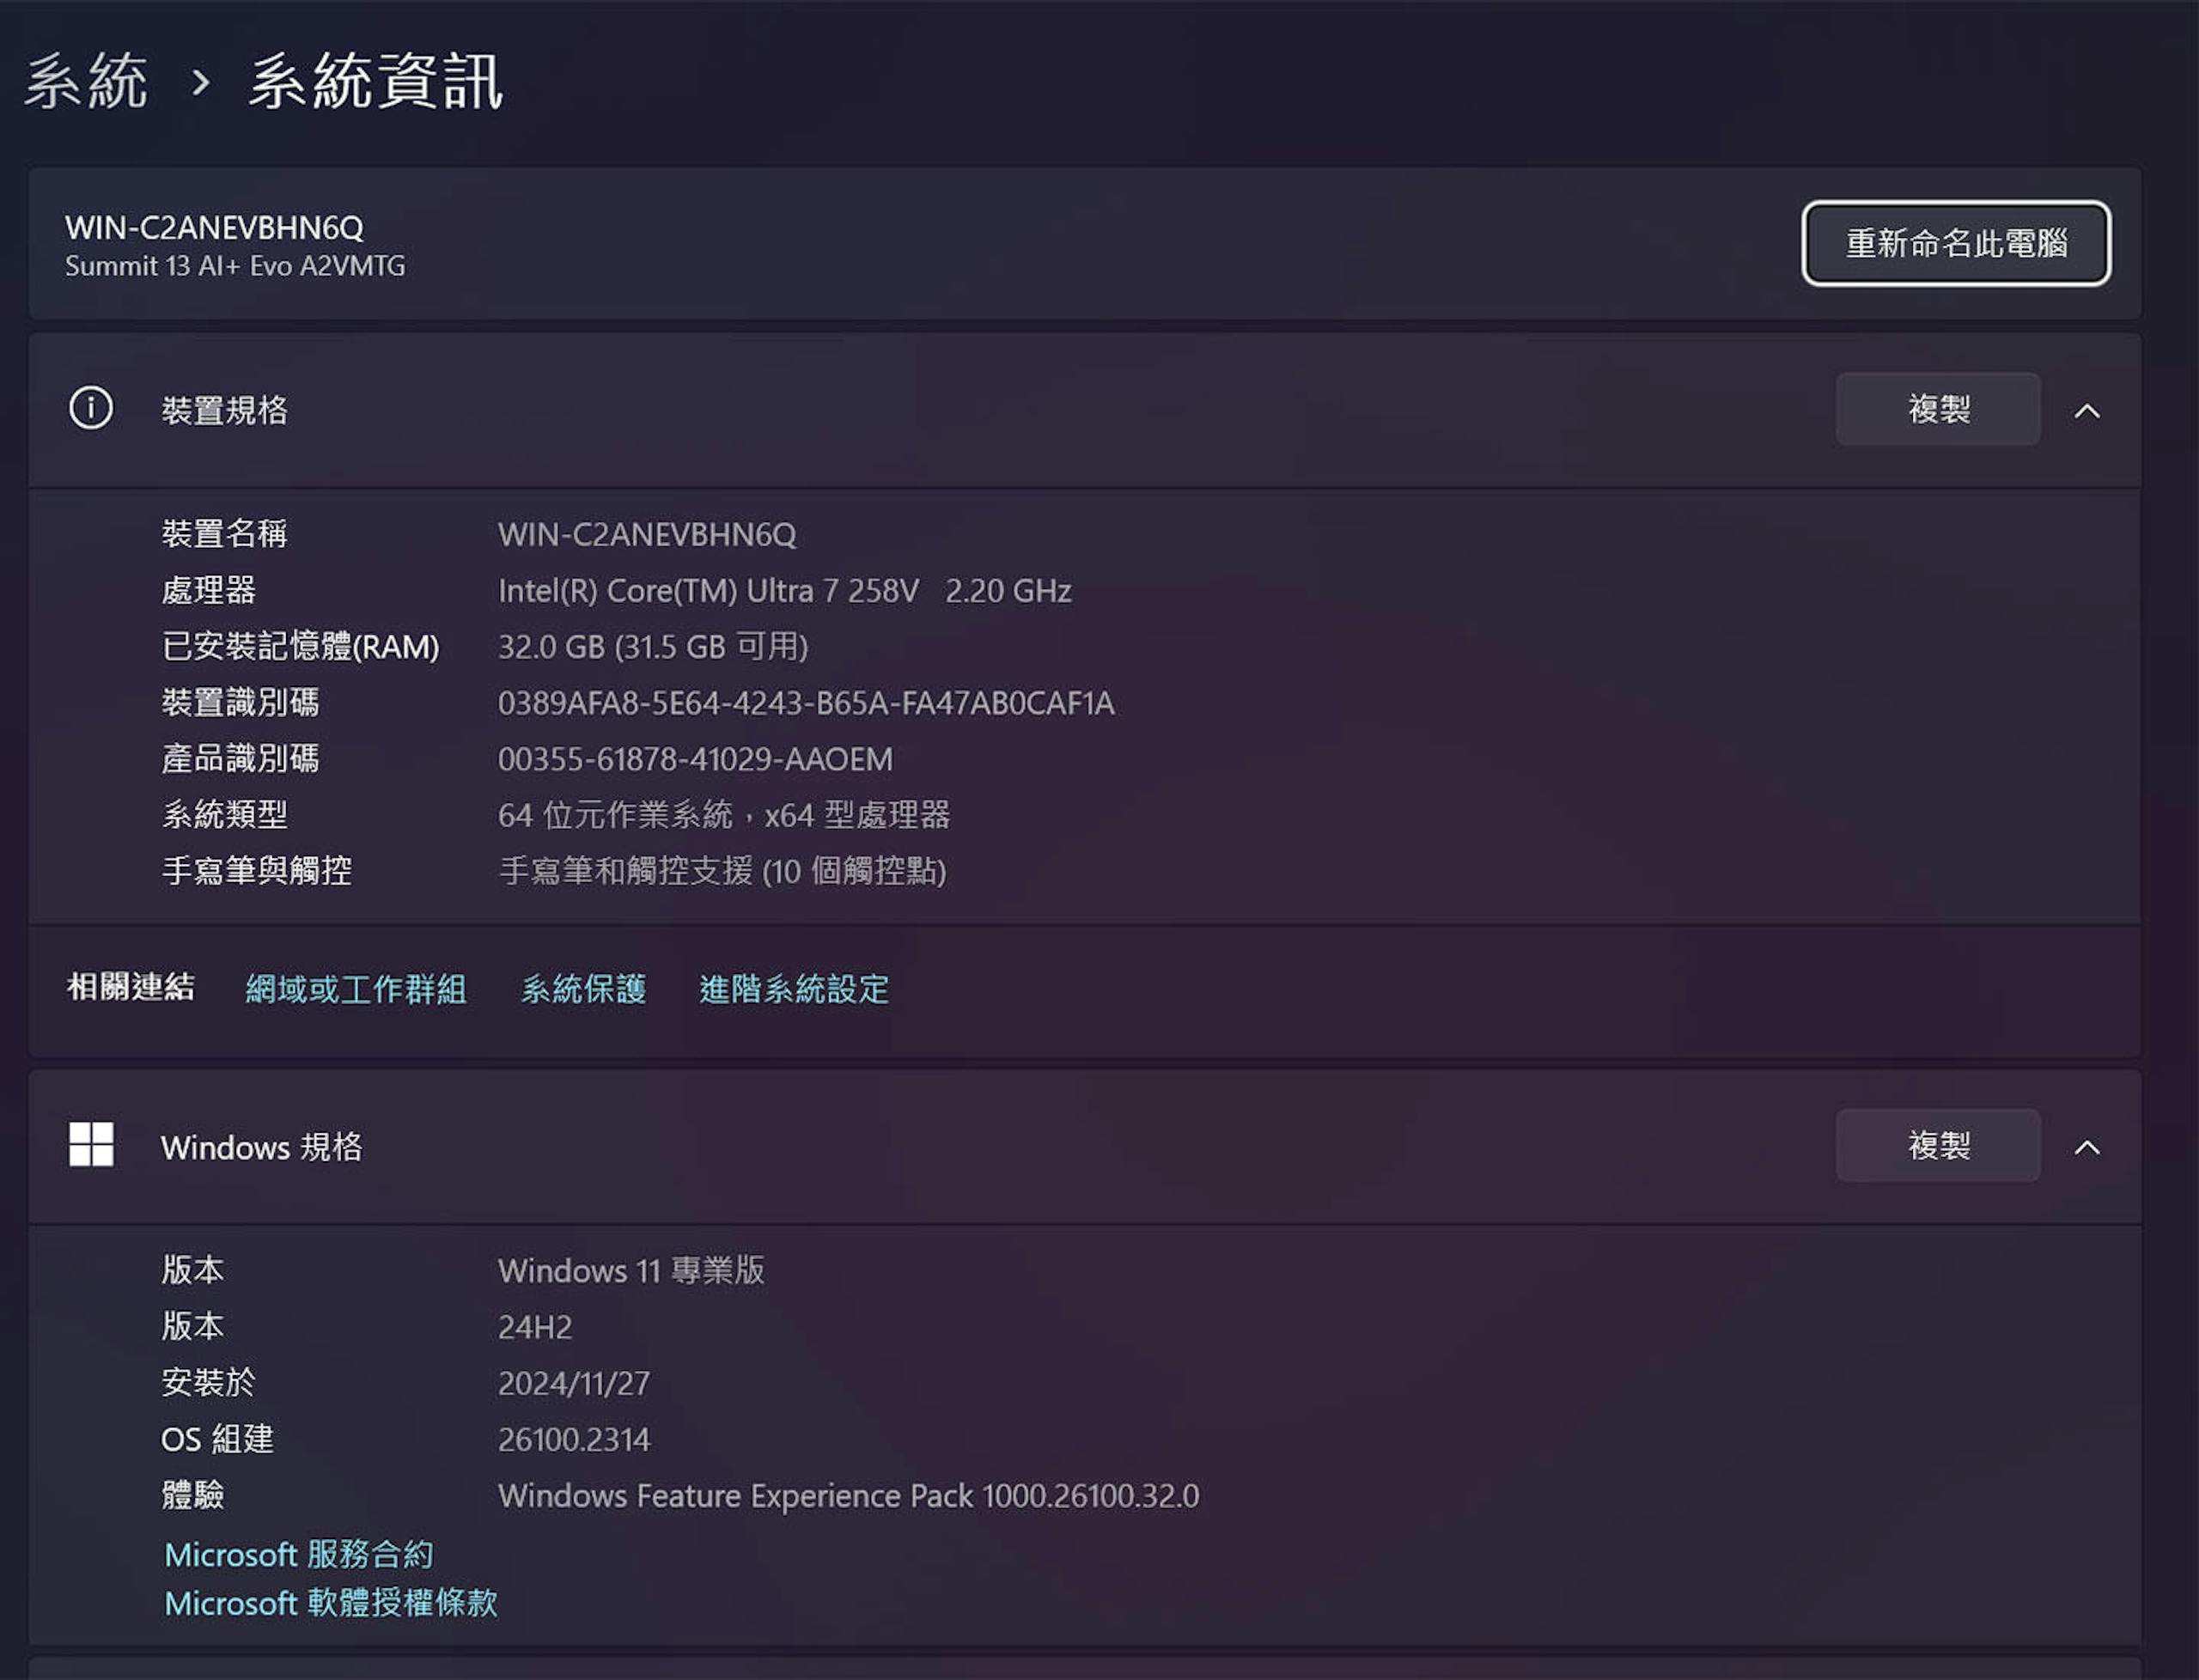Image resolution: width=2199 pixels, height=1680 pixels.
Task: Click the 手寫筆與觸控 label
Action: [257, 871]
